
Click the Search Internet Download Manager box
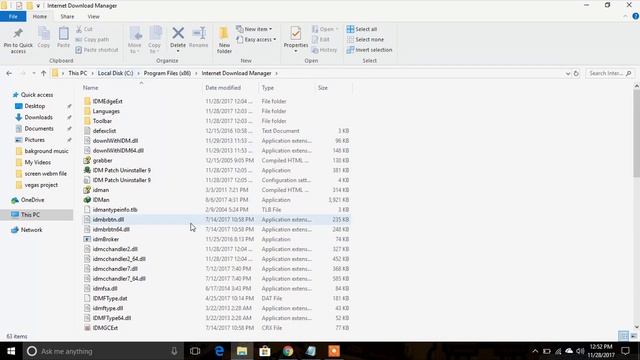coord(609,73)
